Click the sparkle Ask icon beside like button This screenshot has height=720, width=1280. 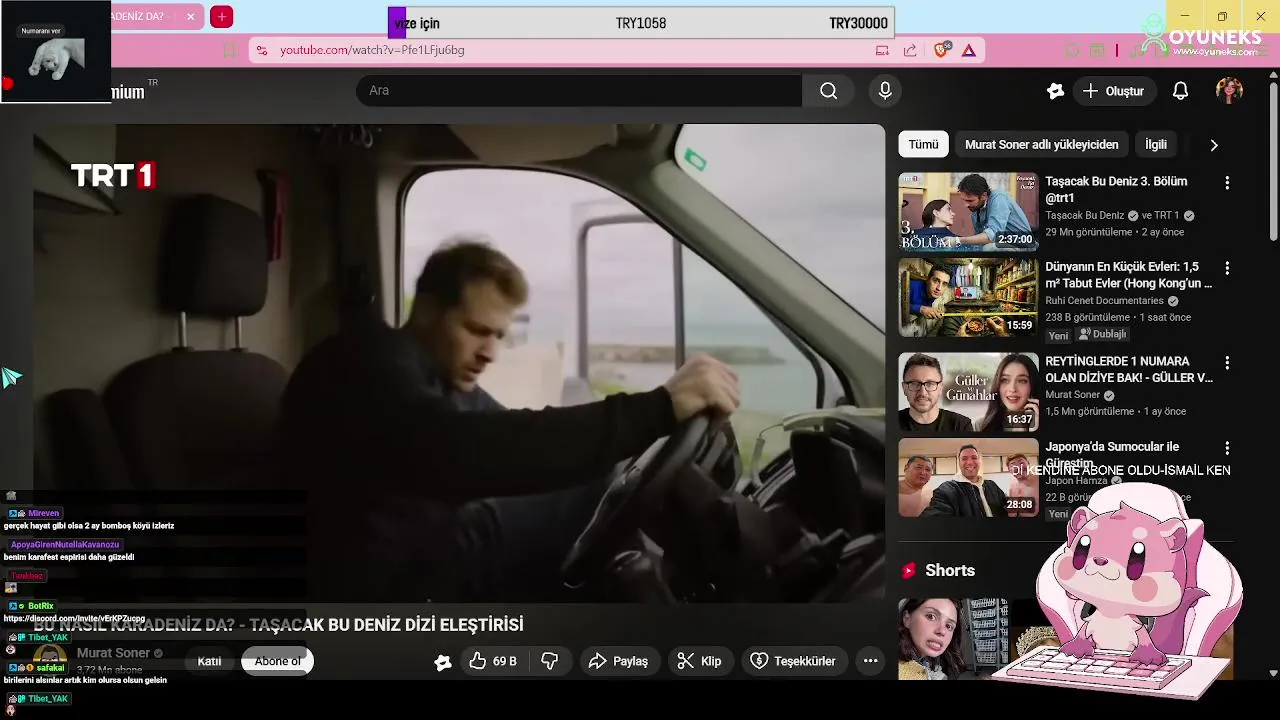443,662
